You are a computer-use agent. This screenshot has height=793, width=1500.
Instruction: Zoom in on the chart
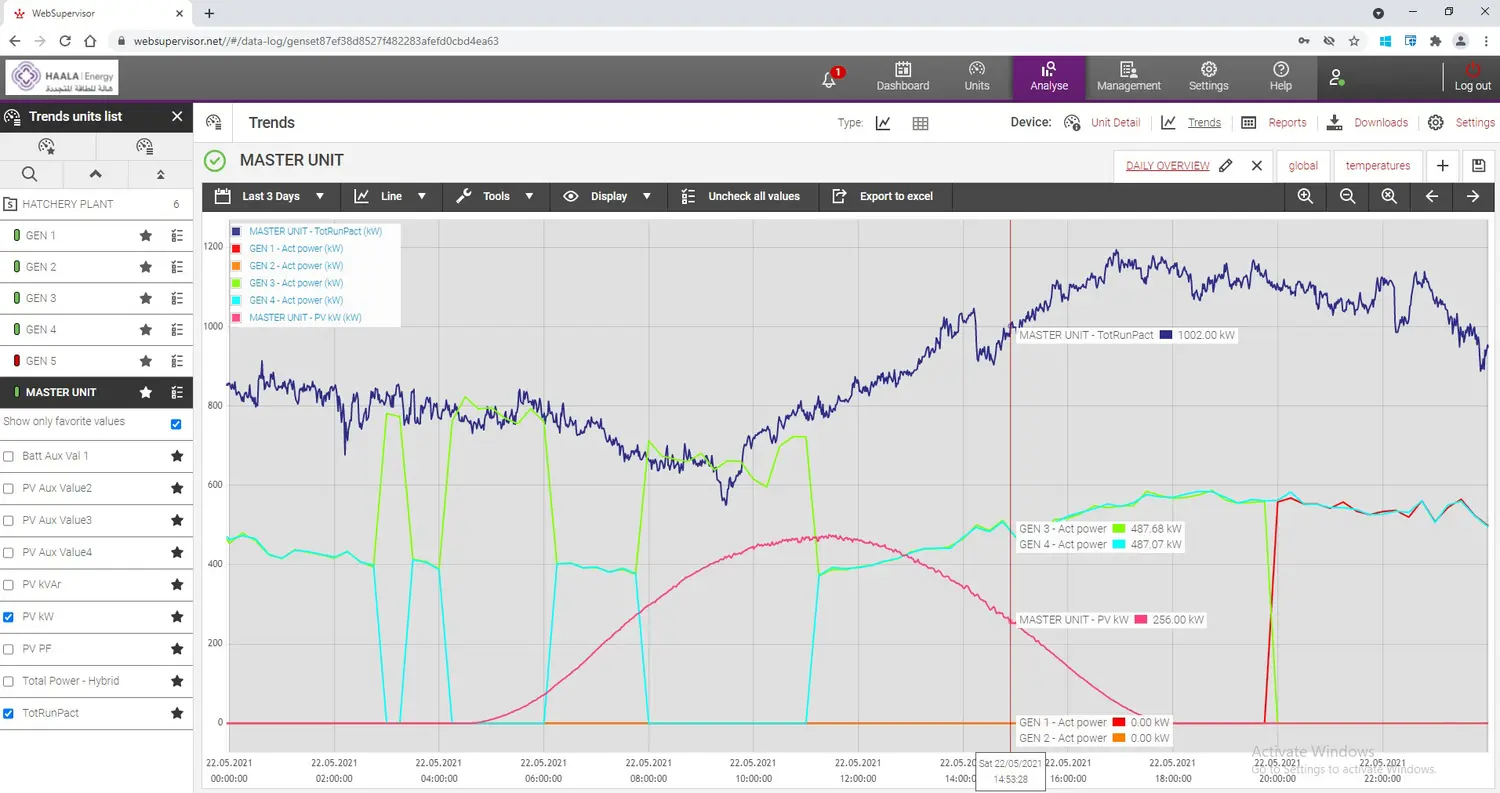point(1305,196)
